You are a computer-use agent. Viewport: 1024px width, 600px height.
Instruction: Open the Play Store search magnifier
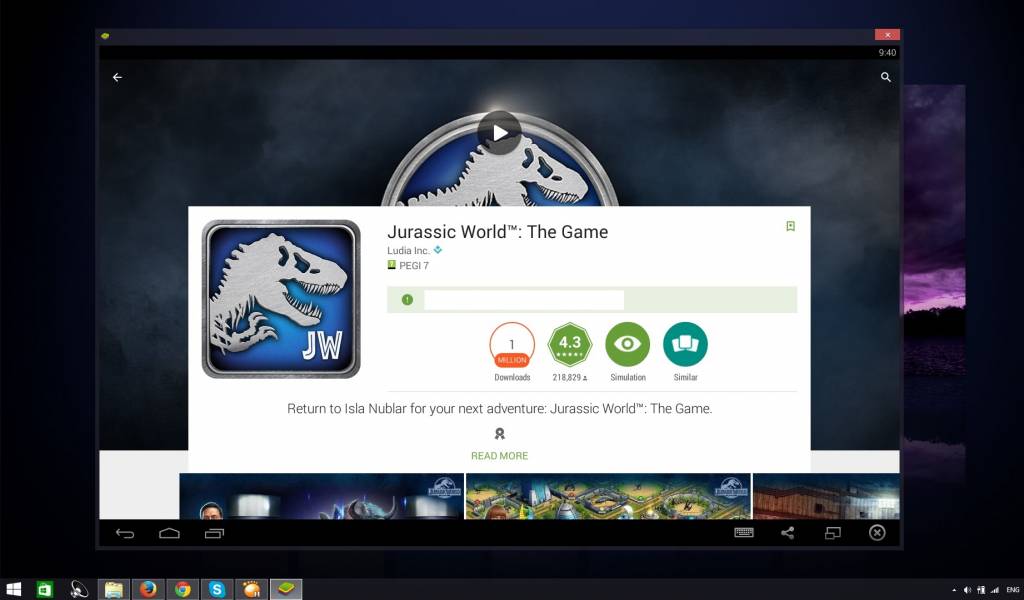click(x=886, y=77)
